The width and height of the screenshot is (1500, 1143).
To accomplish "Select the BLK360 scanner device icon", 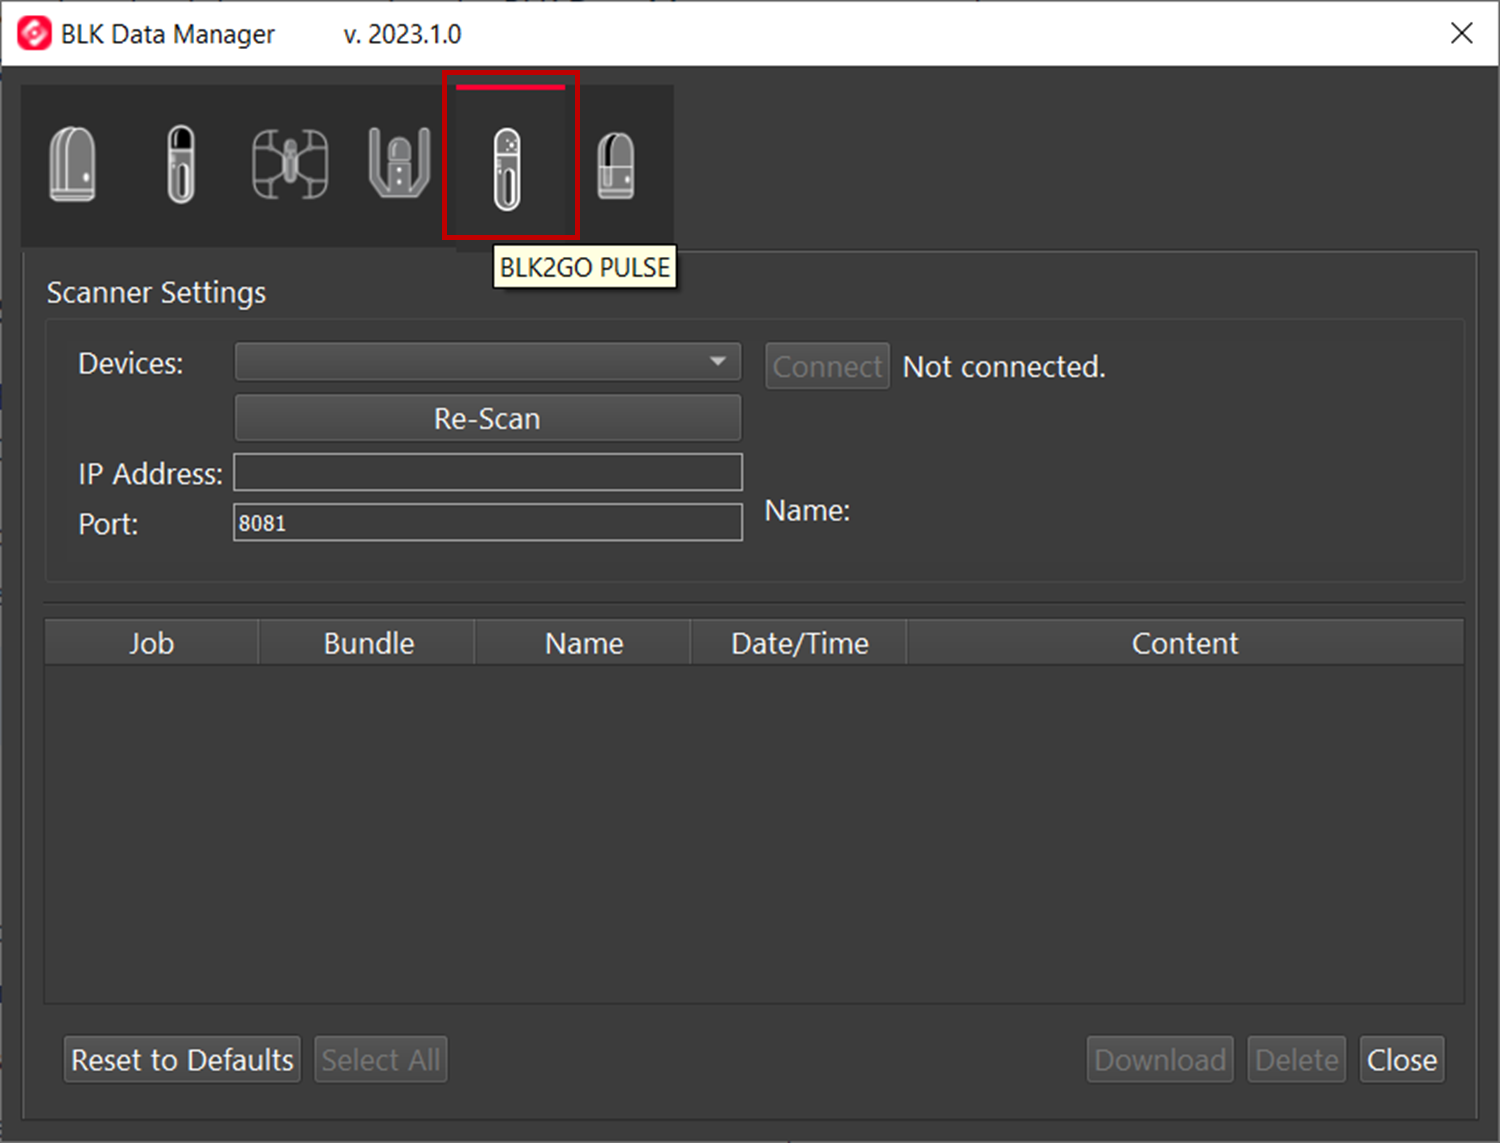I will point(71,163).
